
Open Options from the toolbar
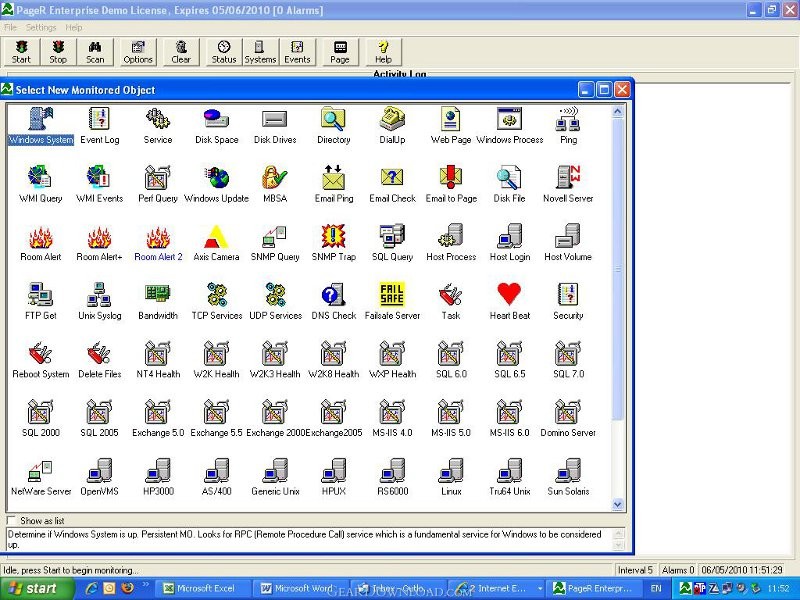(x=138, y=52)
